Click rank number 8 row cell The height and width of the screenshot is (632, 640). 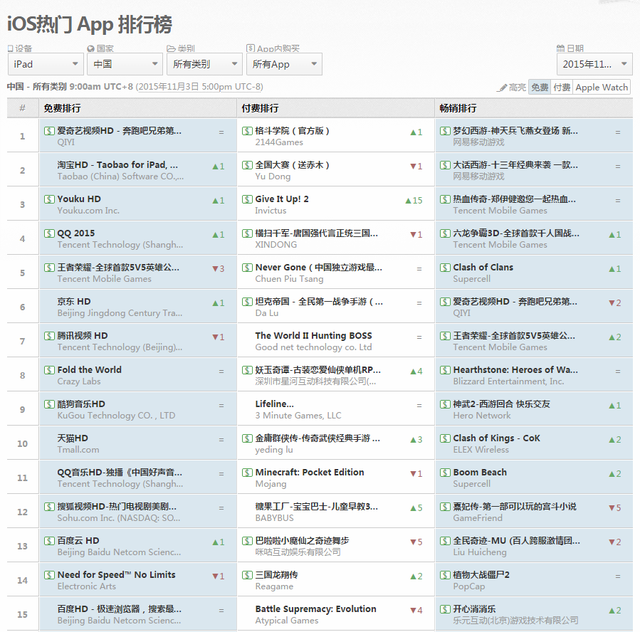pyautogui.click(x=22, y=375)
